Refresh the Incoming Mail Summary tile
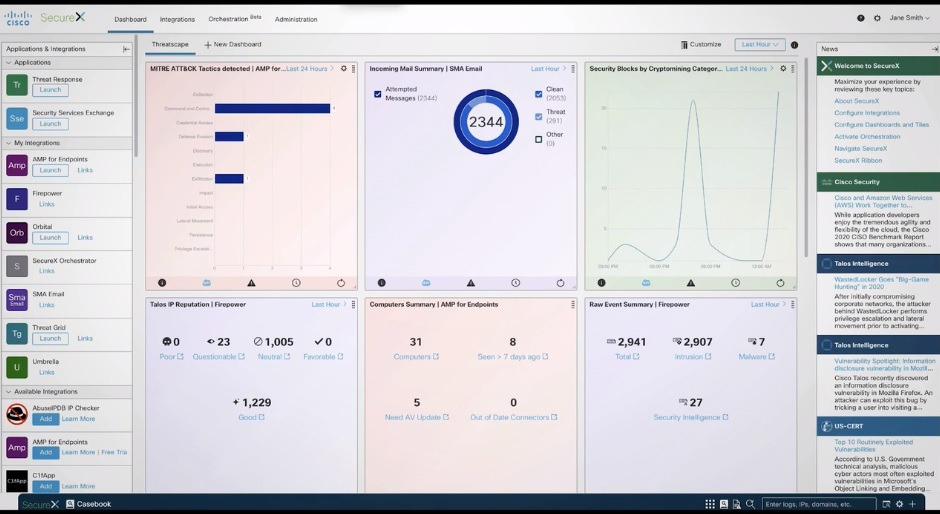The width and height of the screenshot is (940, 514). (x=561, y=282)
